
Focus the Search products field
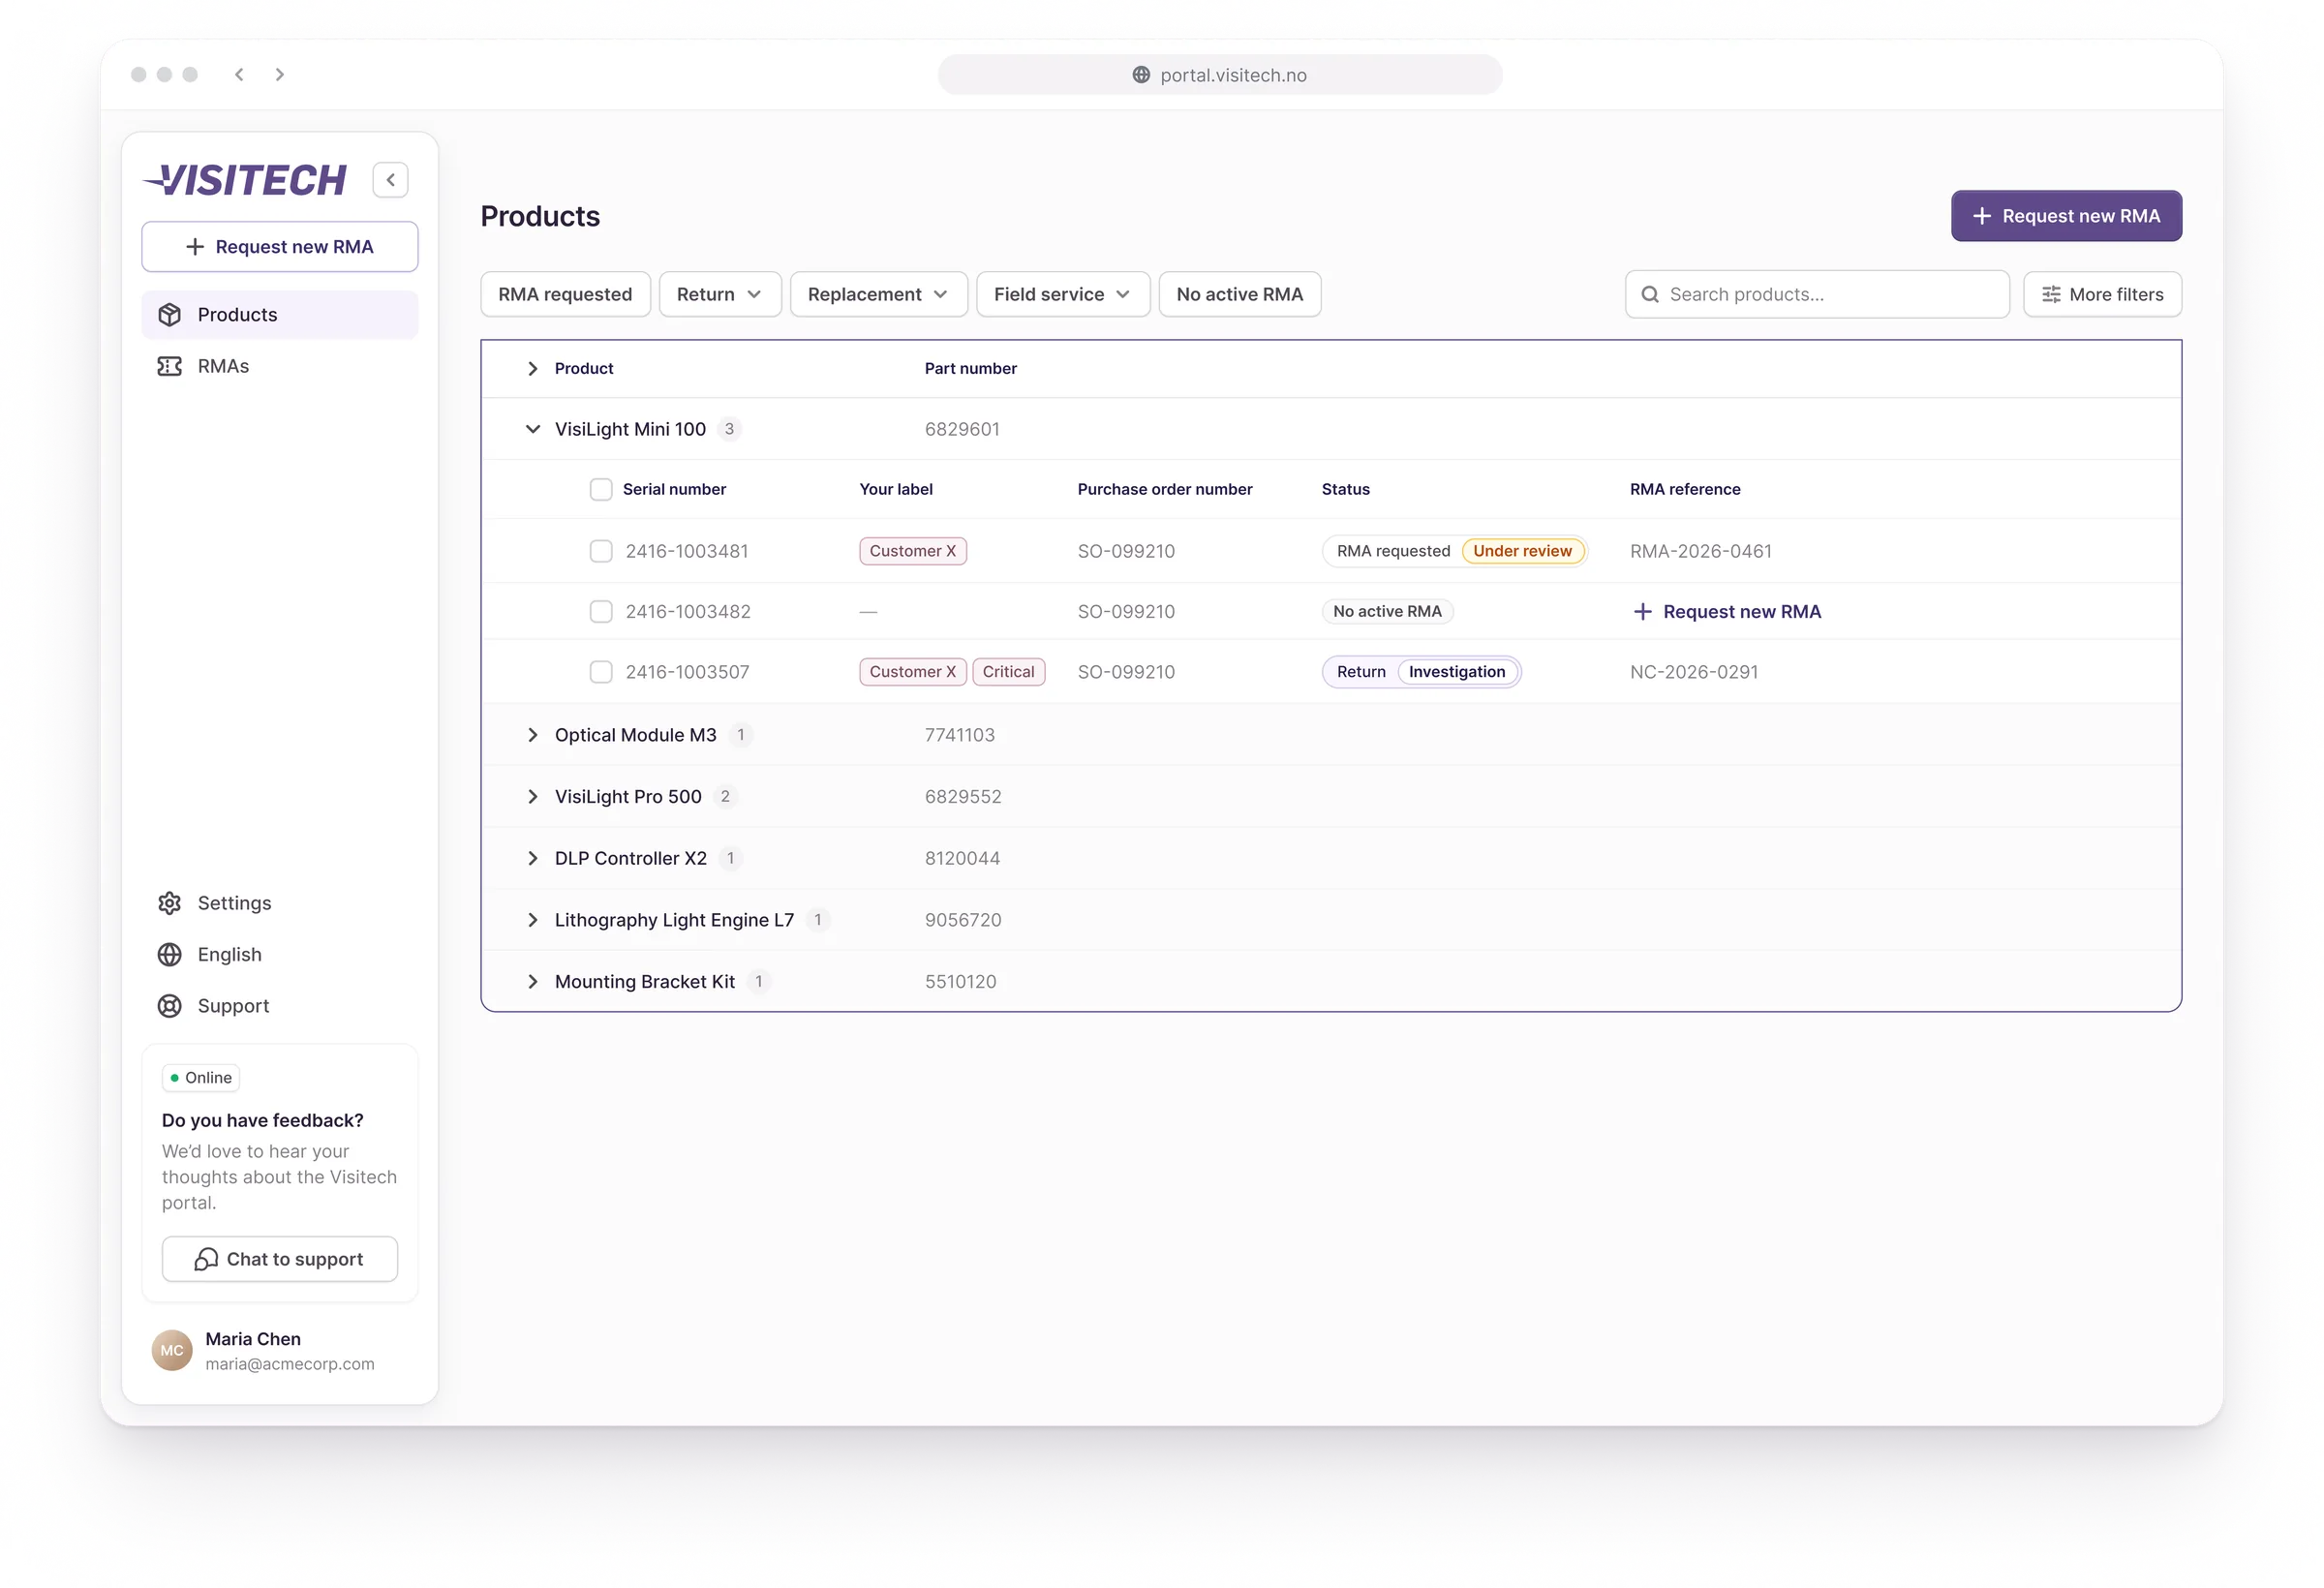[1817, 295]
